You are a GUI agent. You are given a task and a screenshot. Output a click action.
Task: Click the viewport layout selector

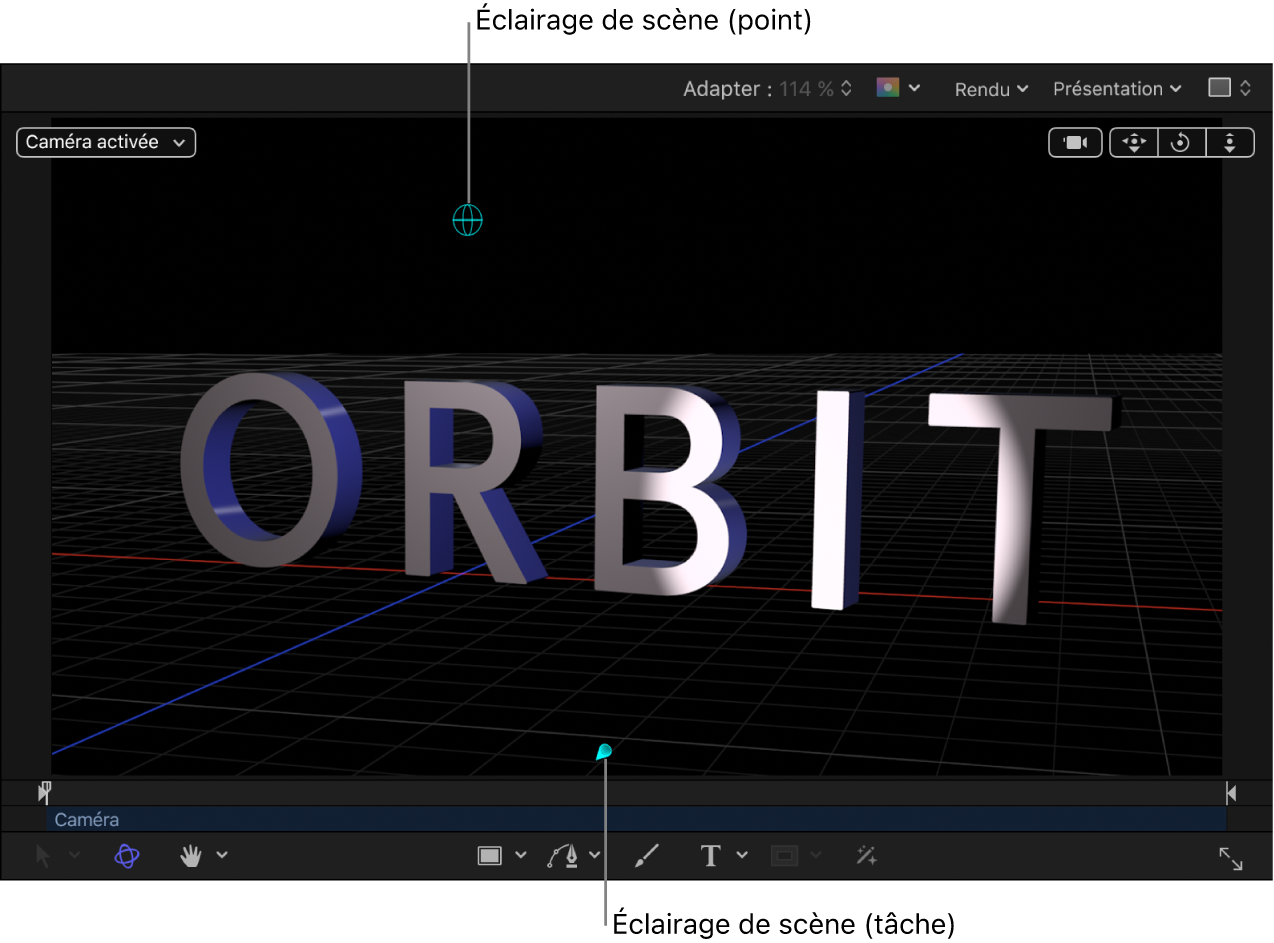[1228, 88]
